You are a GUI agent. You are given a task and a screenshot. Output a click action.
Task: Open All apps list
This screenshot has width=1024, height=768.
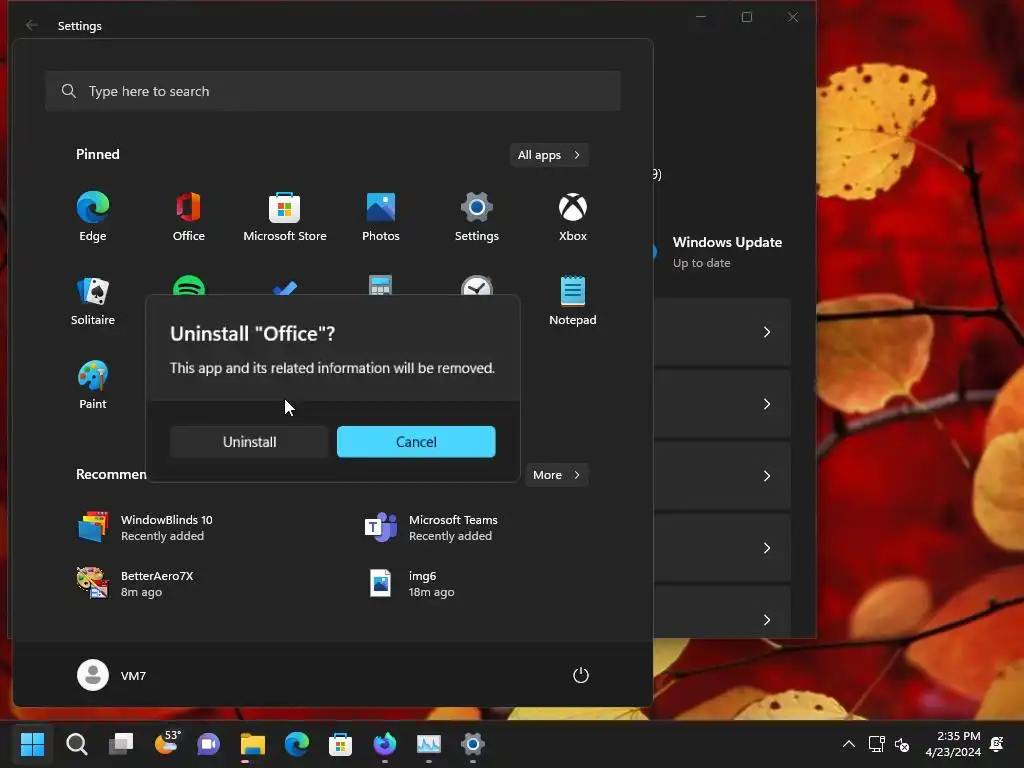[x=549, y=155]
